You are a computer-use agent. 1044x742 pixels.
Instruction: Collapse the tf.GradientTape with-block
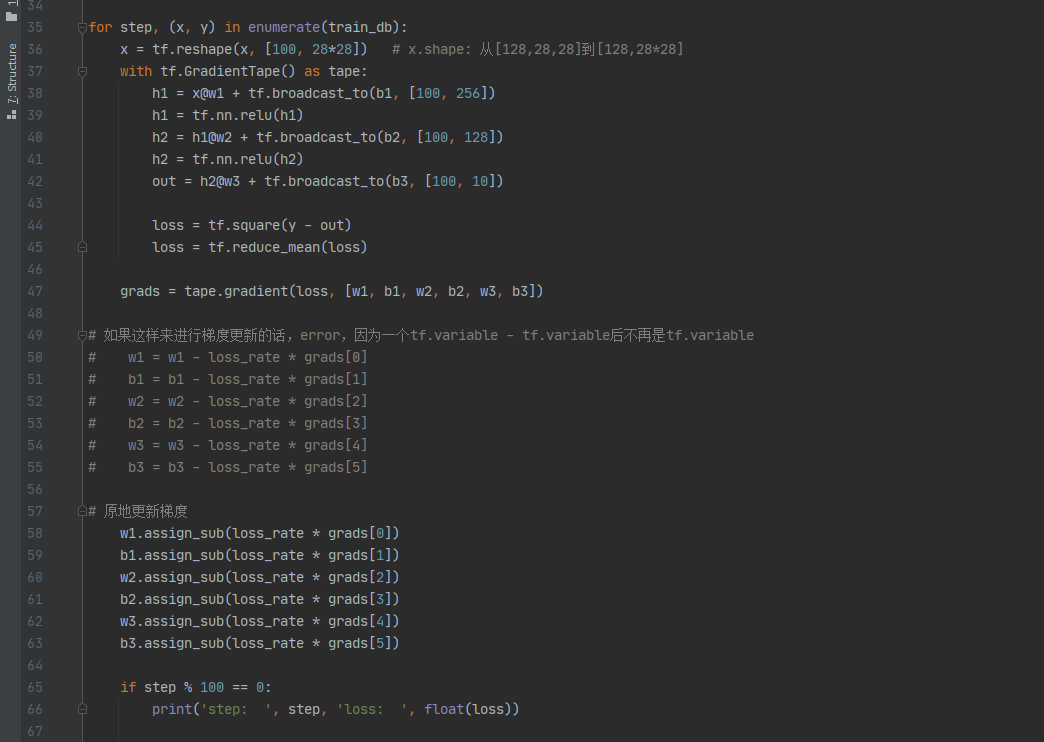coord(83,71)
